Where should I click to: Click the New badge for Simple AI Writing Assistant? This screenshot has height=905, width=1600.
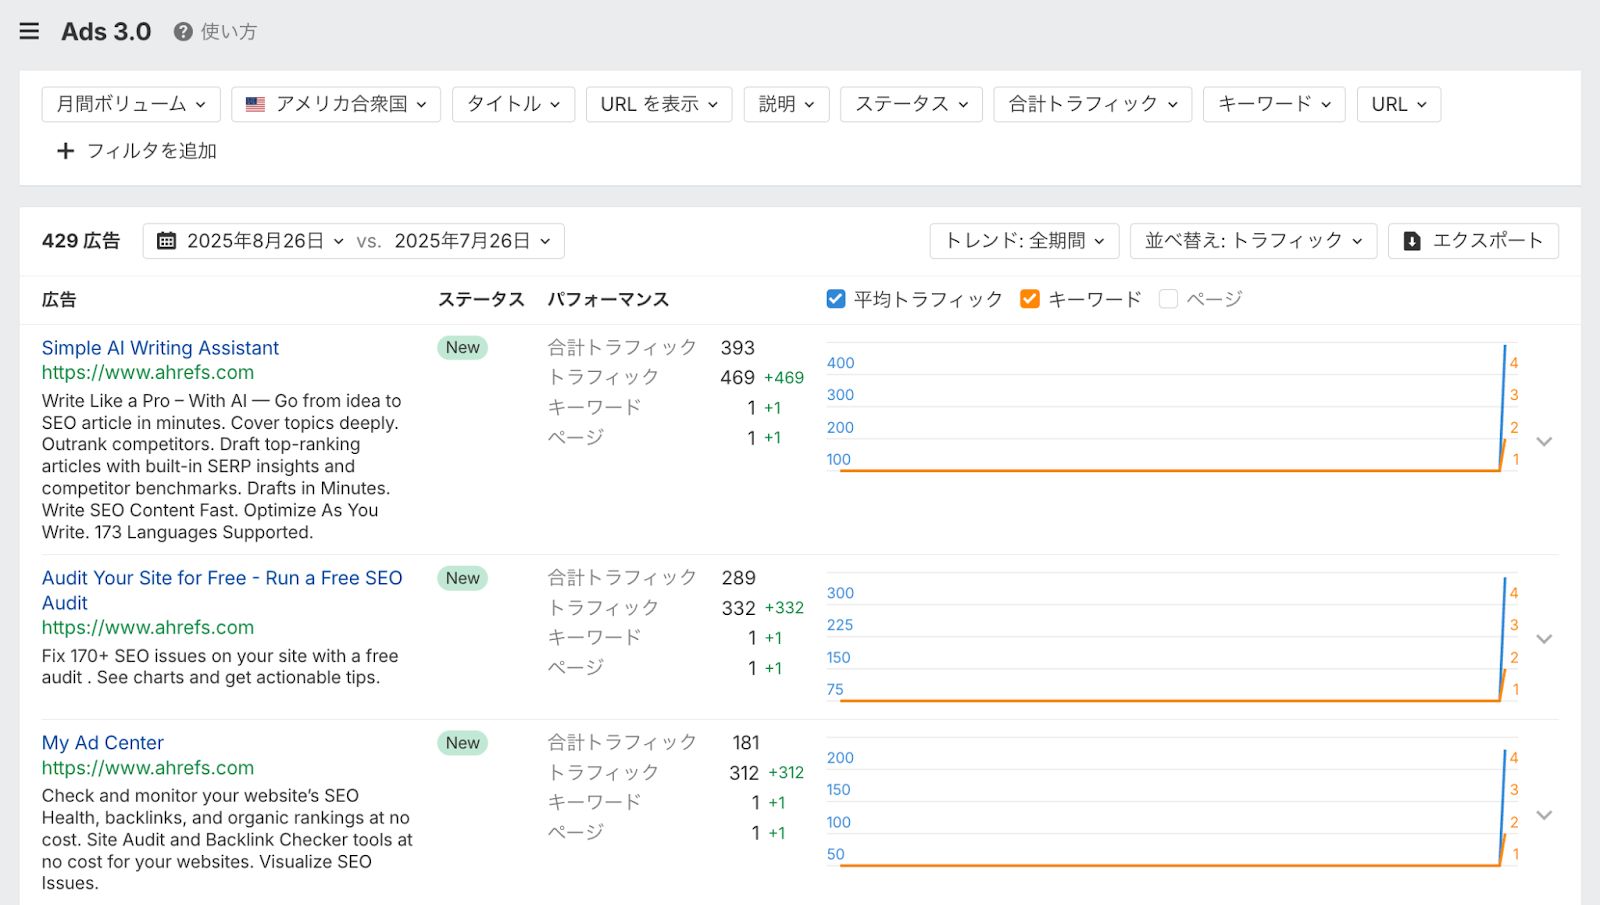(462, 348)
